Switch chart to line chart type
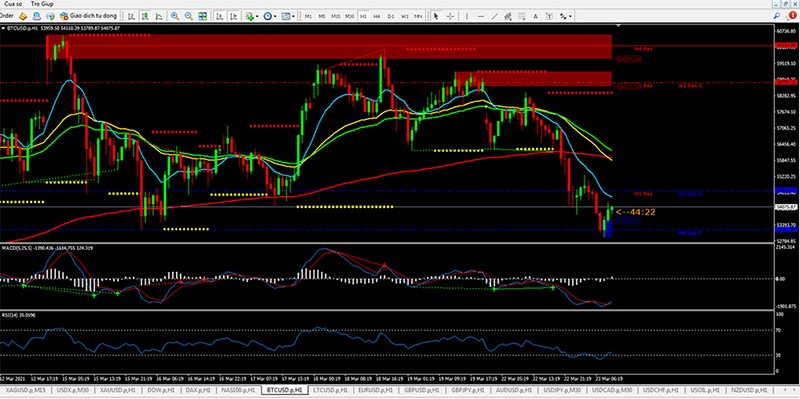Screen dimensions: 800x399 pyautogui.click(x=159, y=16)
